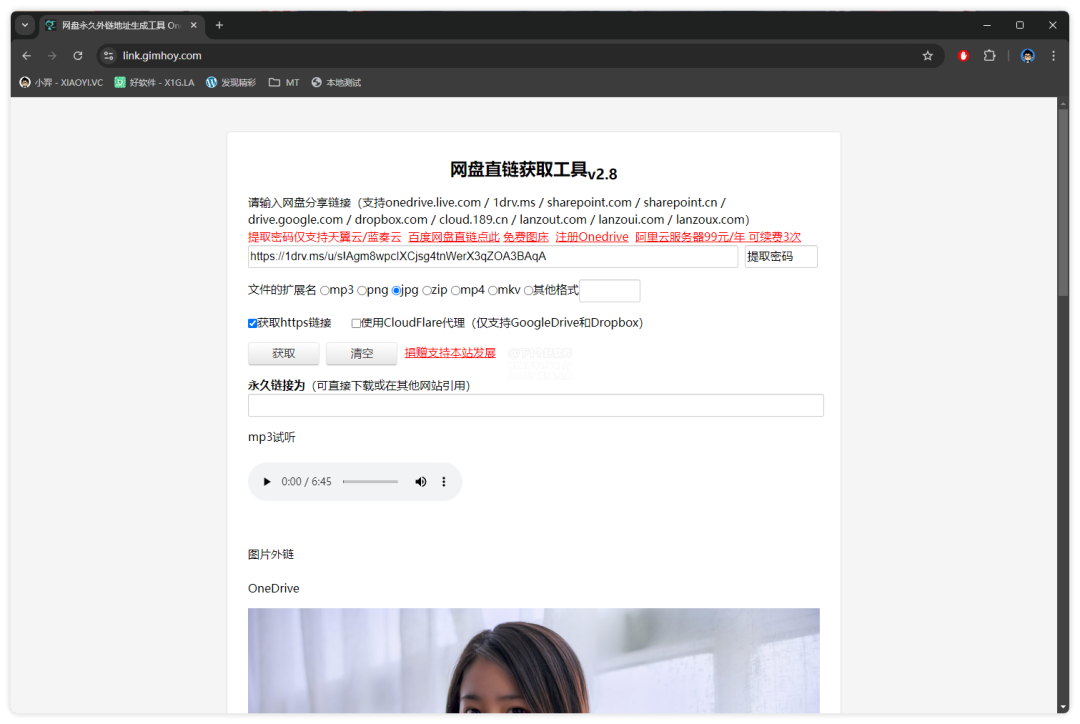Open the extensions puzzle icon
Viewport: 1080px width, 724px height.
pos(990,56)
